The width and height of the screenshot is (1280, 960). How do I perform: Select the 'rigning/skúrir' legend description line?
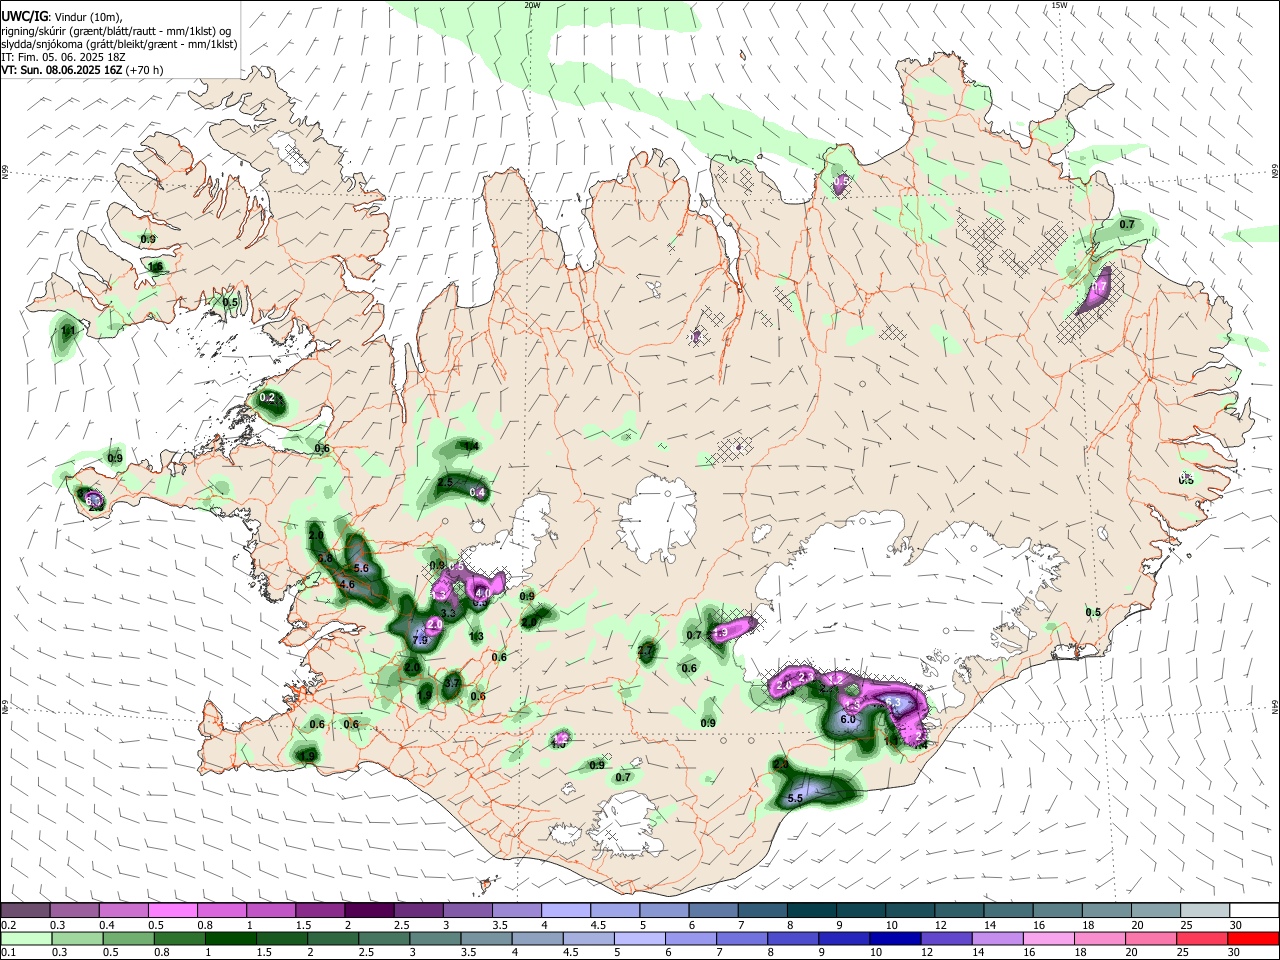click(116, 31)
